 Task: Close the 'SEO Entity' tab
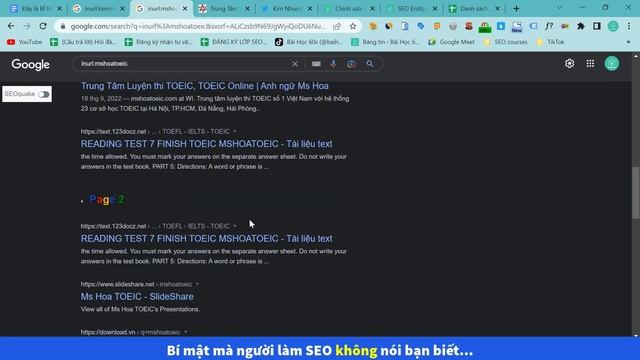[x=435, y=9]
